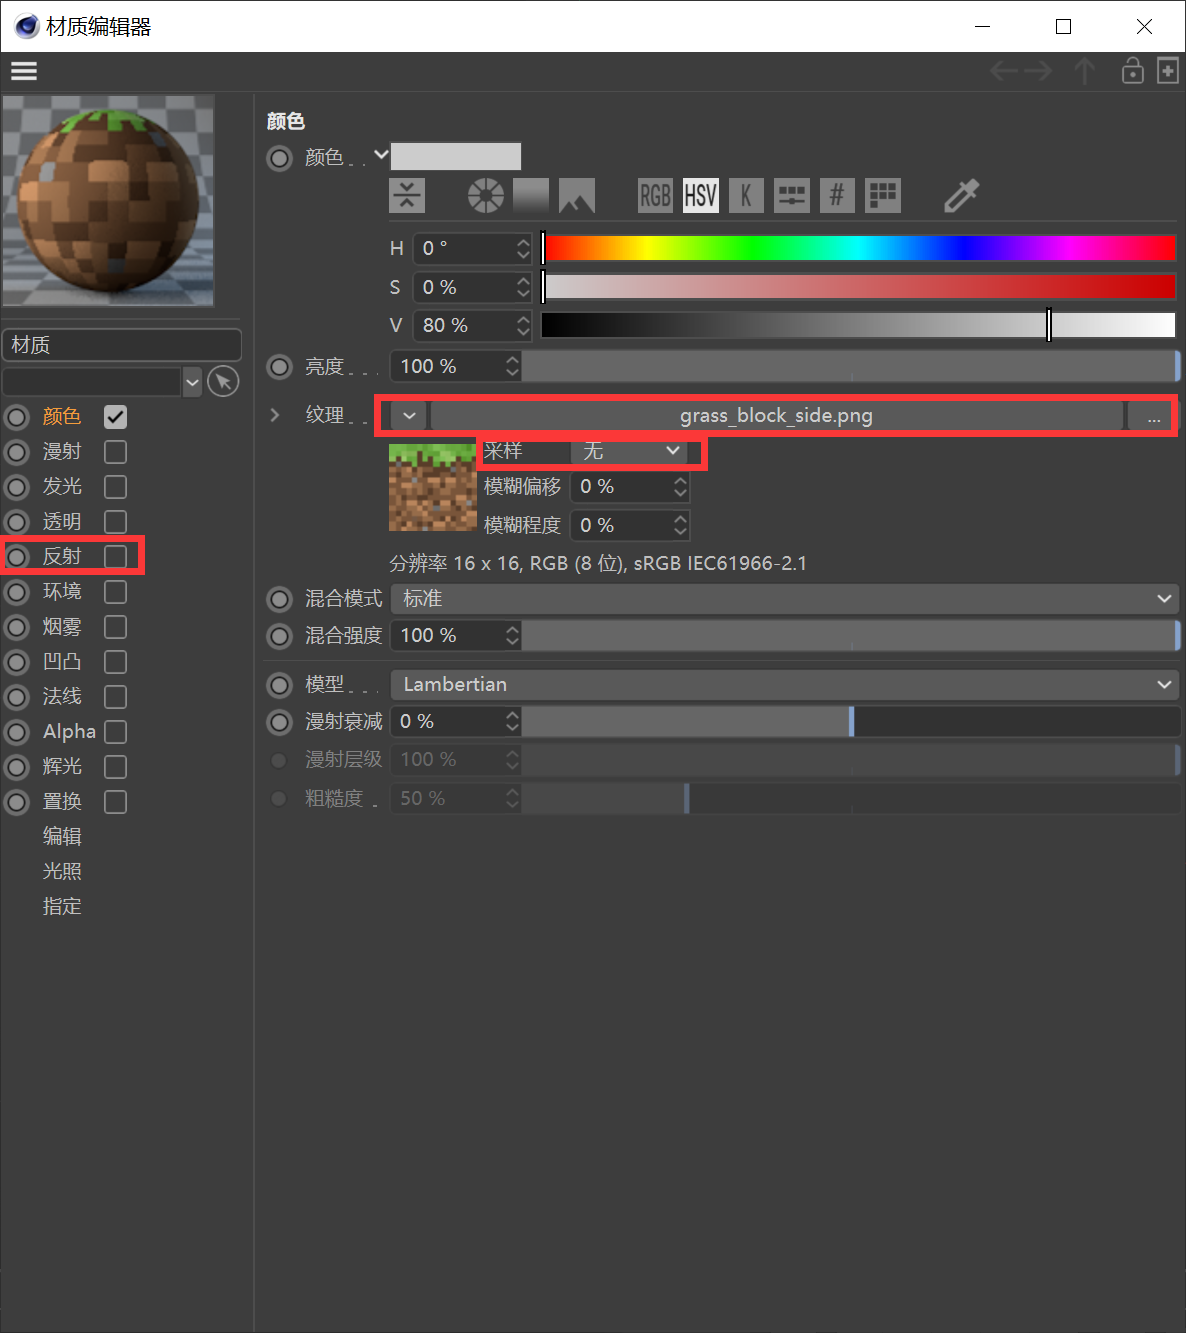Enable the 环境 channel checkbox
The width and height of the screenshot is (1186, 1333).
pos(116,592)
